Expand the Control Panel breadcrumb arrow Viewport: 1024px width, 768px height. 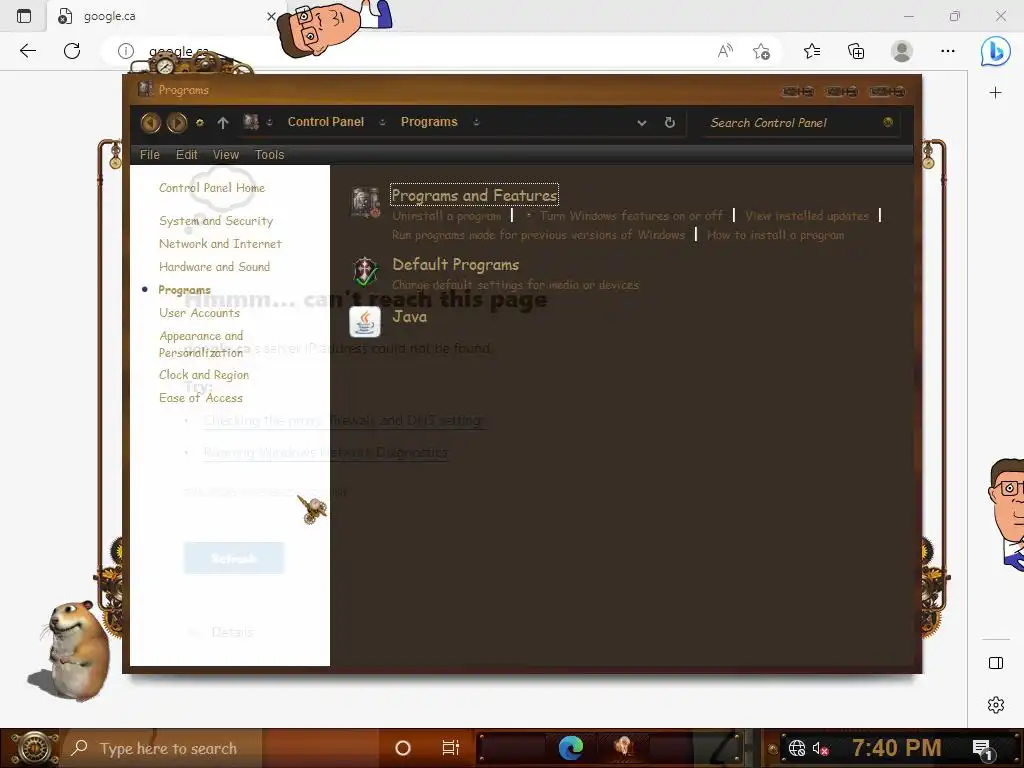[x=382, y=122]
